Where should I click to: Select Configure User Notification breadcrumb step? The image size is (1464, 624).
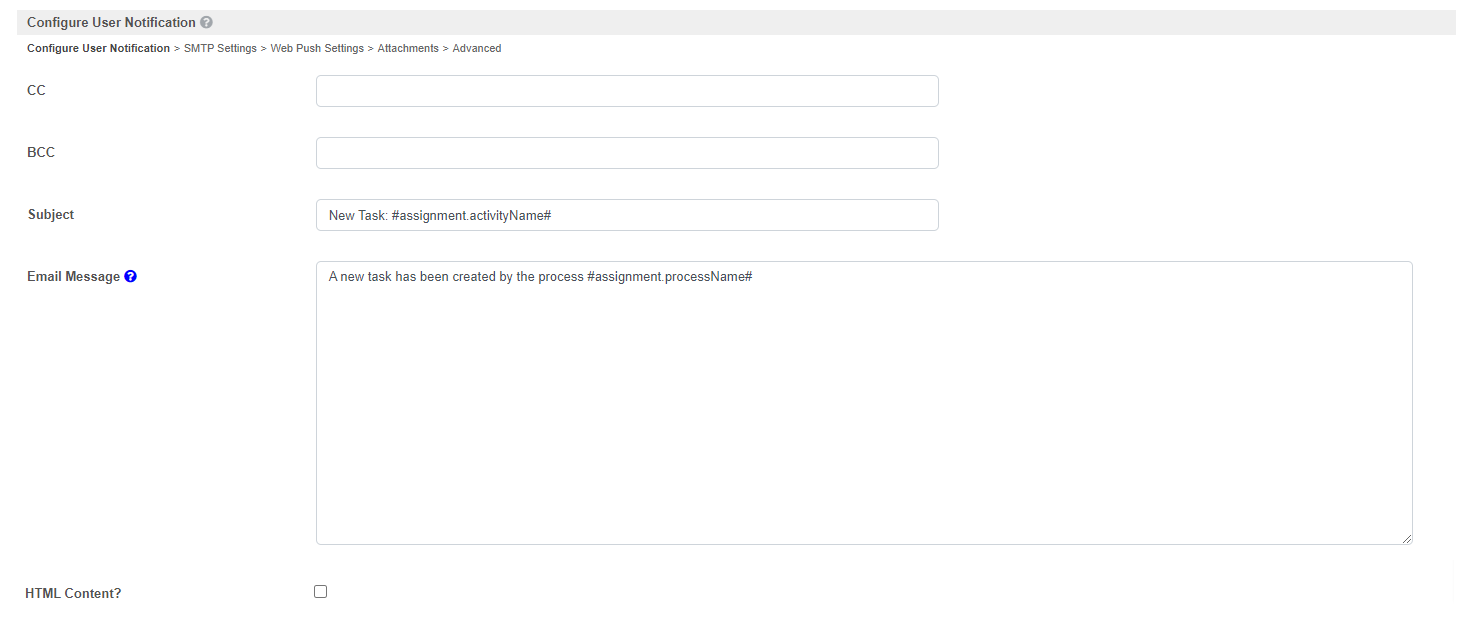[x=98, y=48]
